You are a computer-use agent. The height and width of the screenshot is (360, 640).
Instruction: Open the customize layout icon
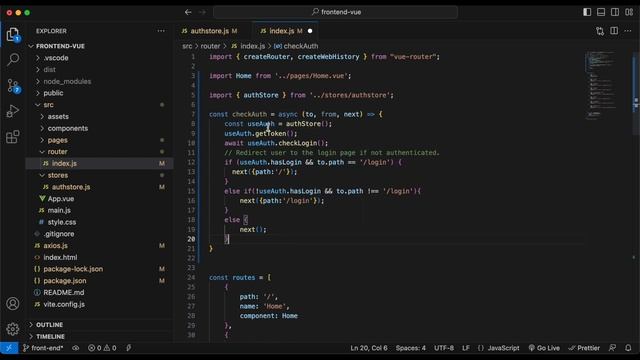629,12
